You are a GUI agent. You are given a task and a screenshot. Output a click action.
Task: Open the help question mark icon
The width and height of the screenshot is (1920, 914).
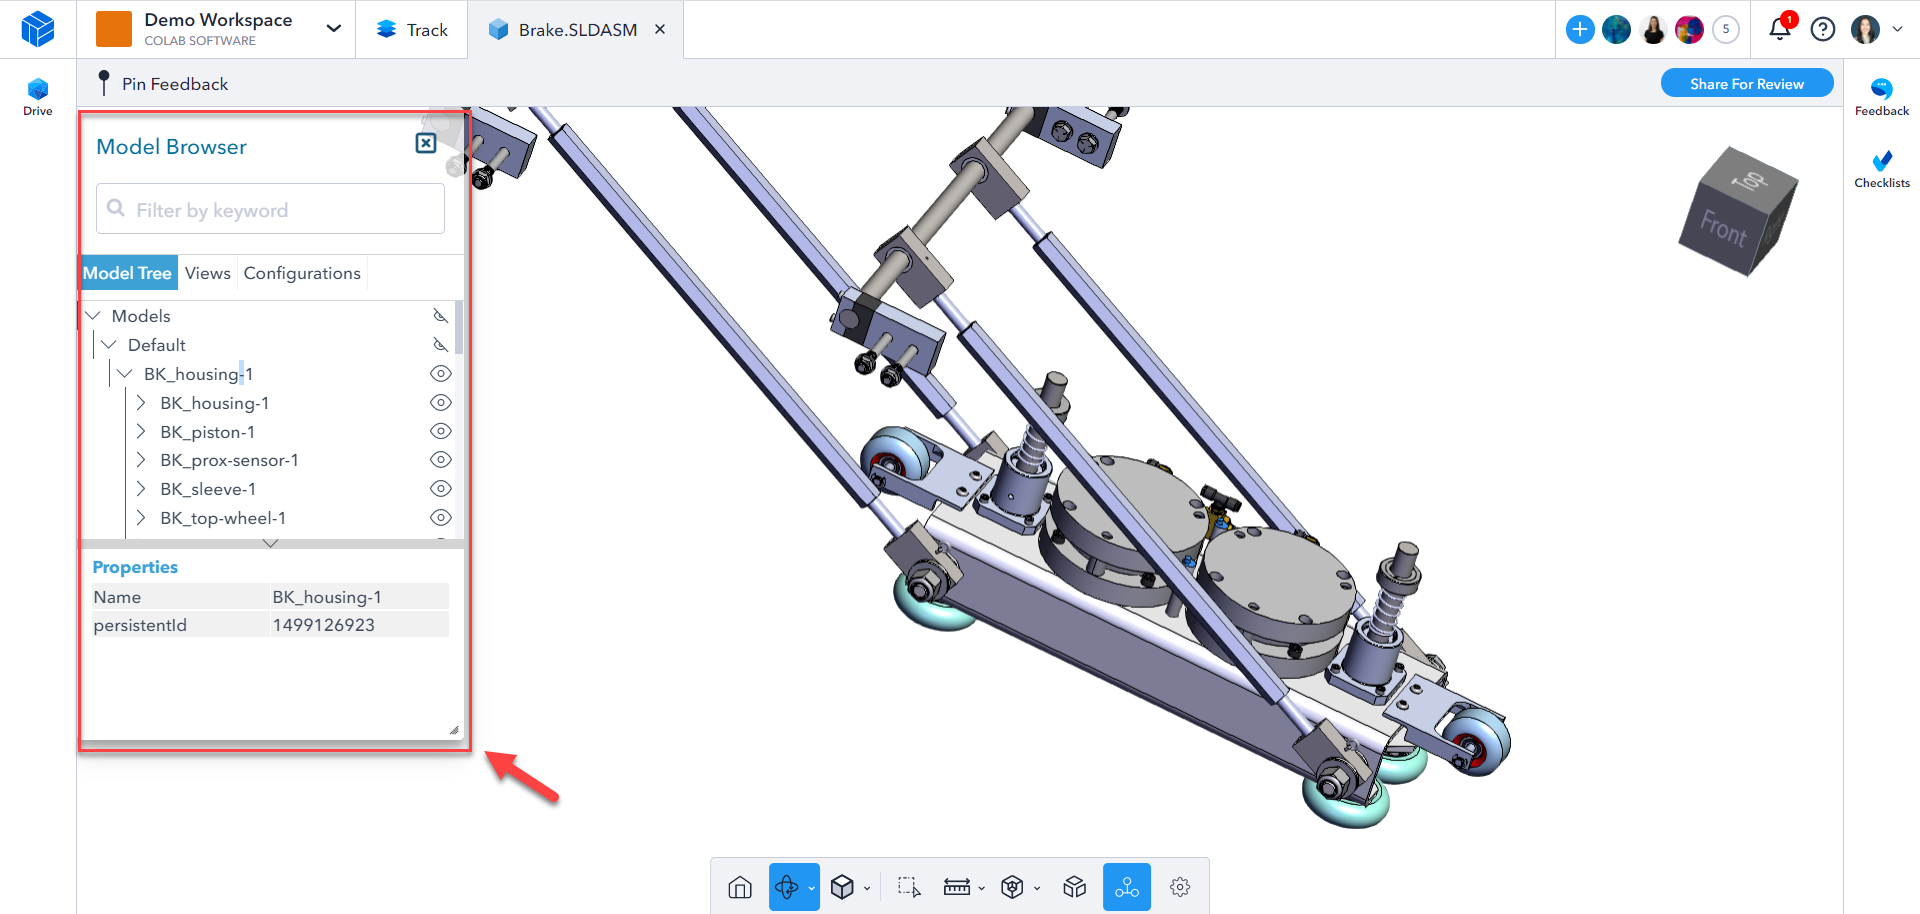click(1823, 29)
